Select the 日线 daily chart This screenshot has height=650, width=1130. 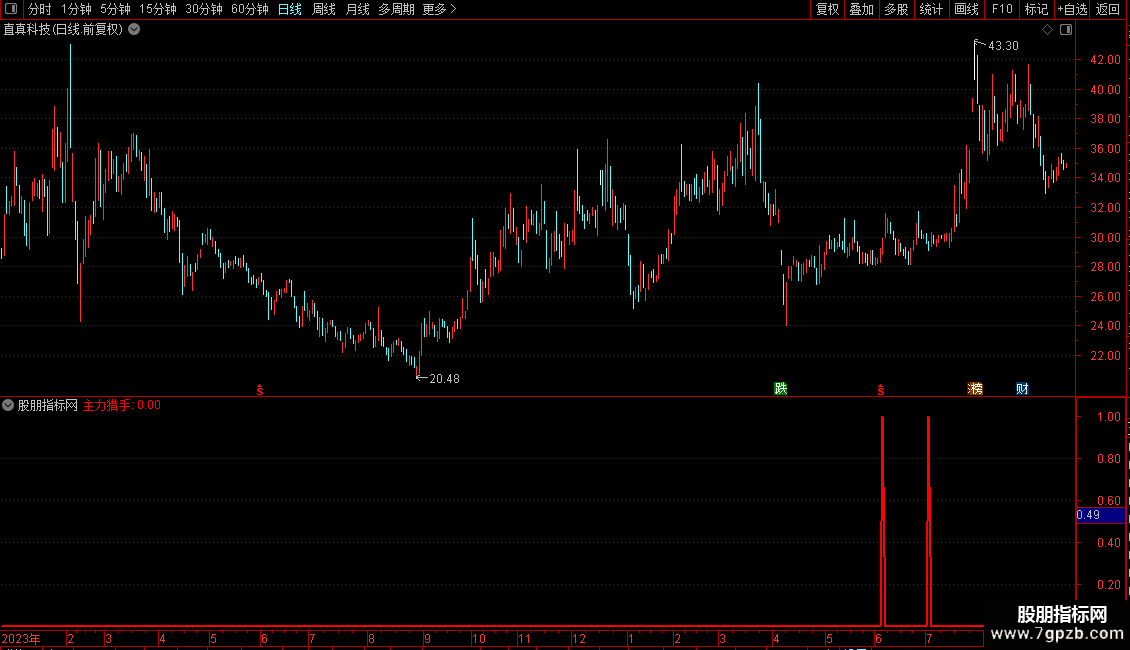pyautogui.click(x=290, y=9)
